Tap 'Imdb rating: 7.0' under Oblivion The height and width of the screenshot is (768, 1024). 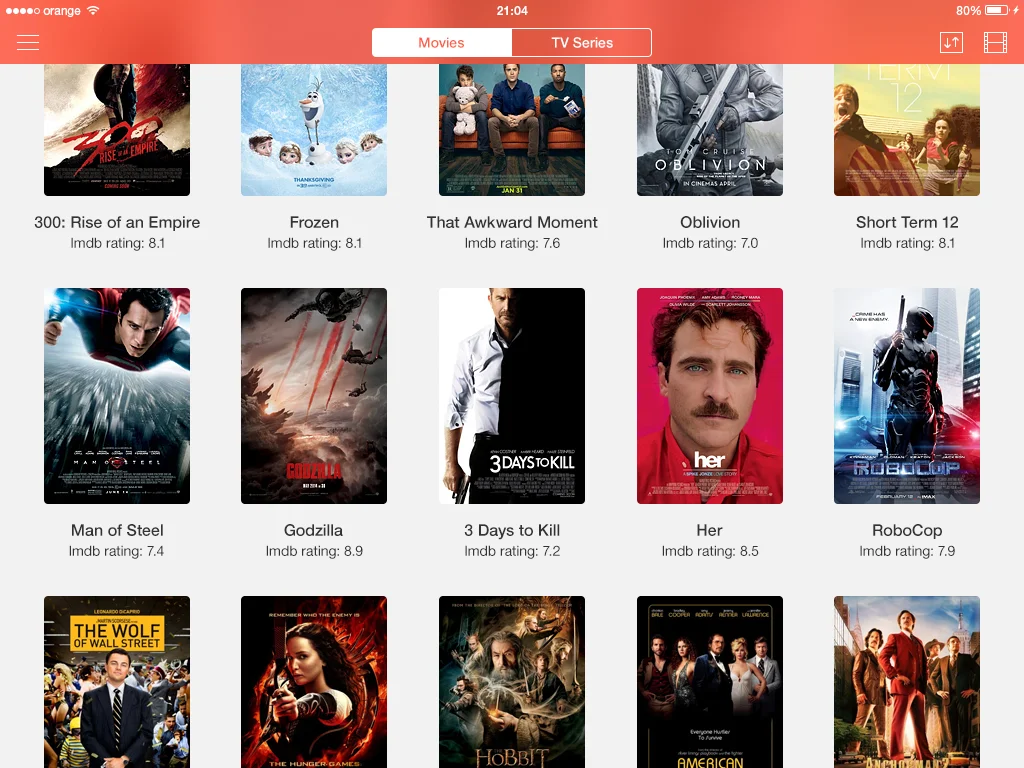coord(710,243)
